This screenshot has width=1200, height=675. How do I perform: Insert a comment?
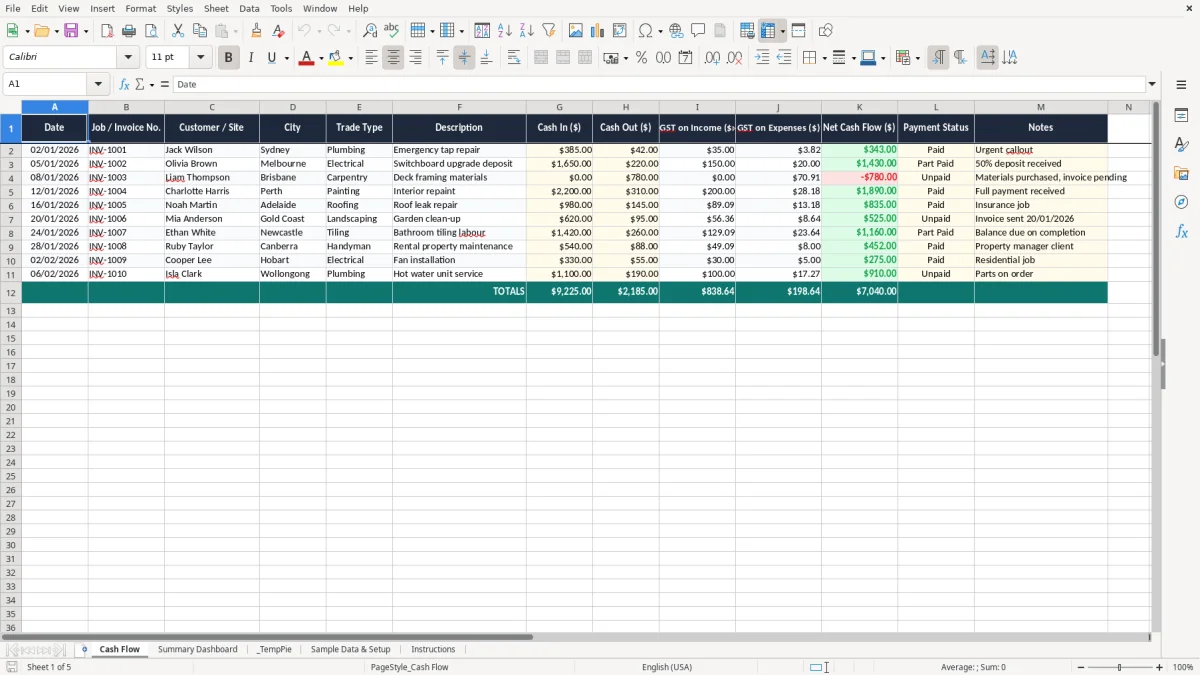(x=698, y=31)
